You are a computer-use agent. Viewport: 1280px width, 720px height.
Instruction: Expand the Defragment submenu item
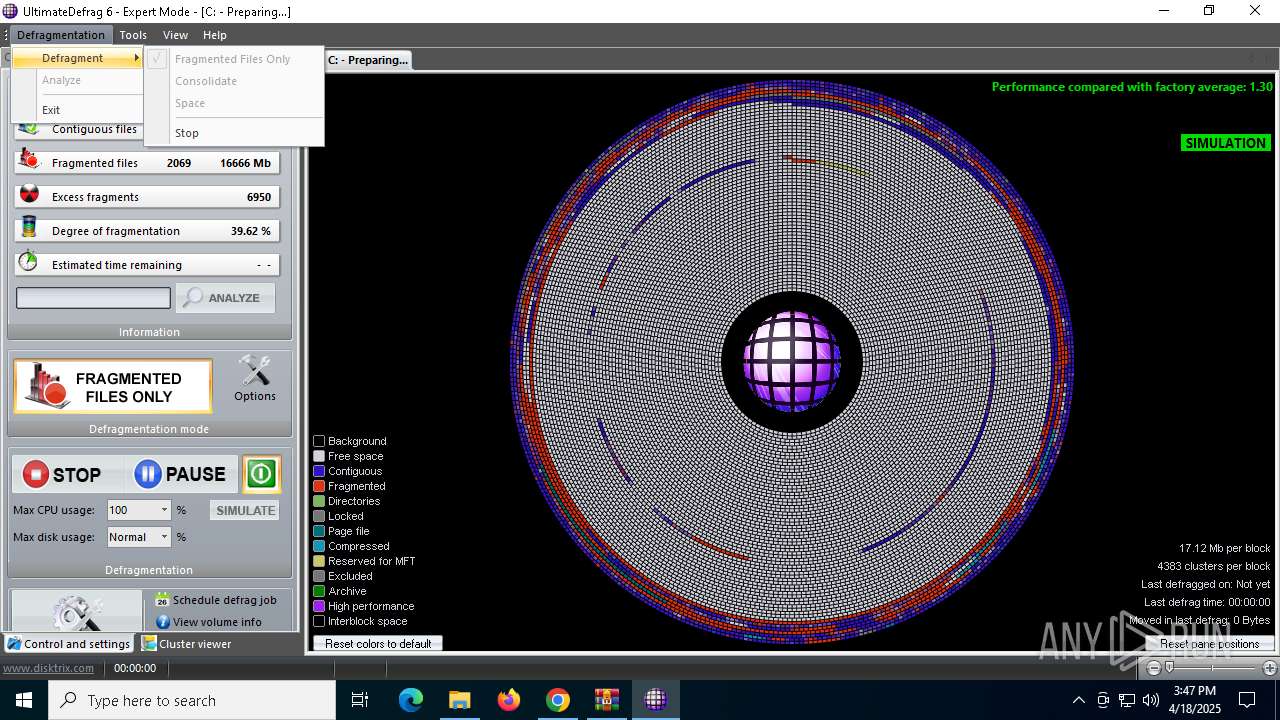click(x=78, y=58)
